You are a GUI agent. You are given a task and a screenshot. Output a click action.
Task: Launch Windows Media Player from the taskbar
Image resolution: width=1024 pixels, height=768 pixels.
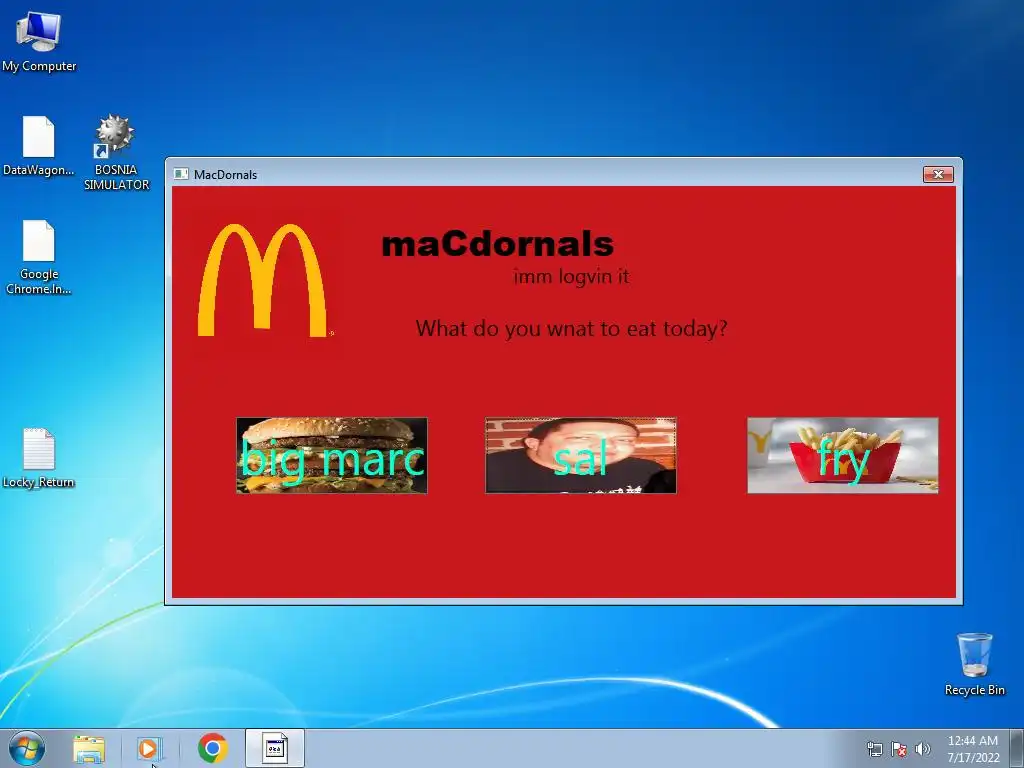pos(149,748)
